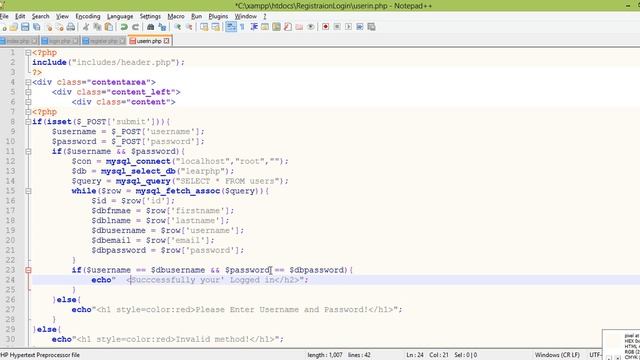Start macro recording with red dot
The image size is (640, 360).
(325, 27)
